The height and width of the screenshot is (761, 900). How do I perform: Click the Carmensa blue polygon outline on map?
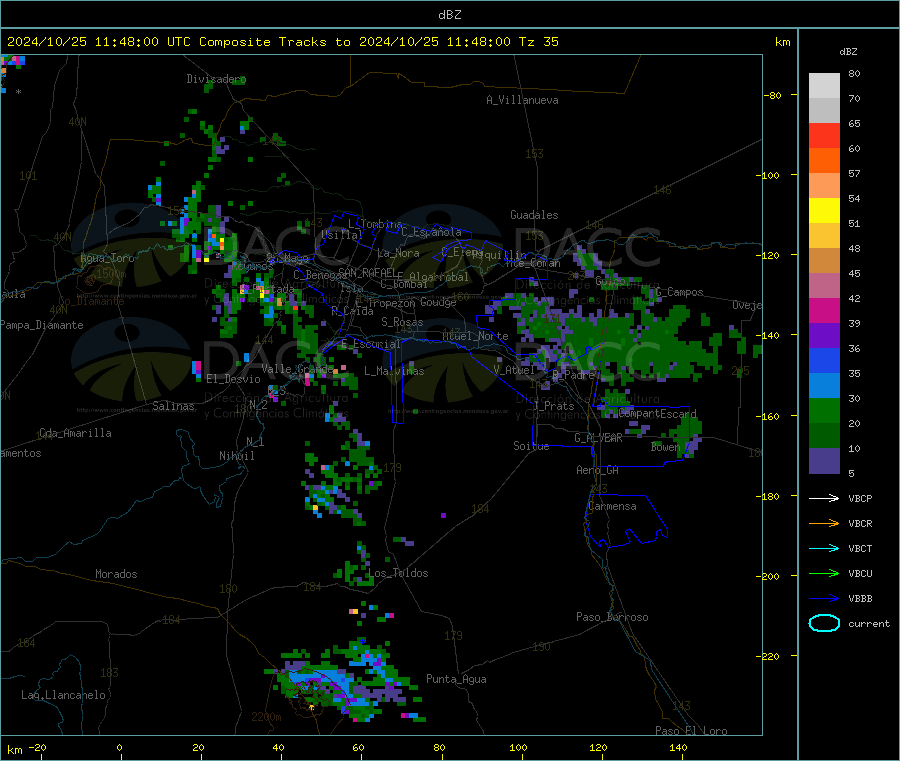pyautogui.click(x=627, y=520)
